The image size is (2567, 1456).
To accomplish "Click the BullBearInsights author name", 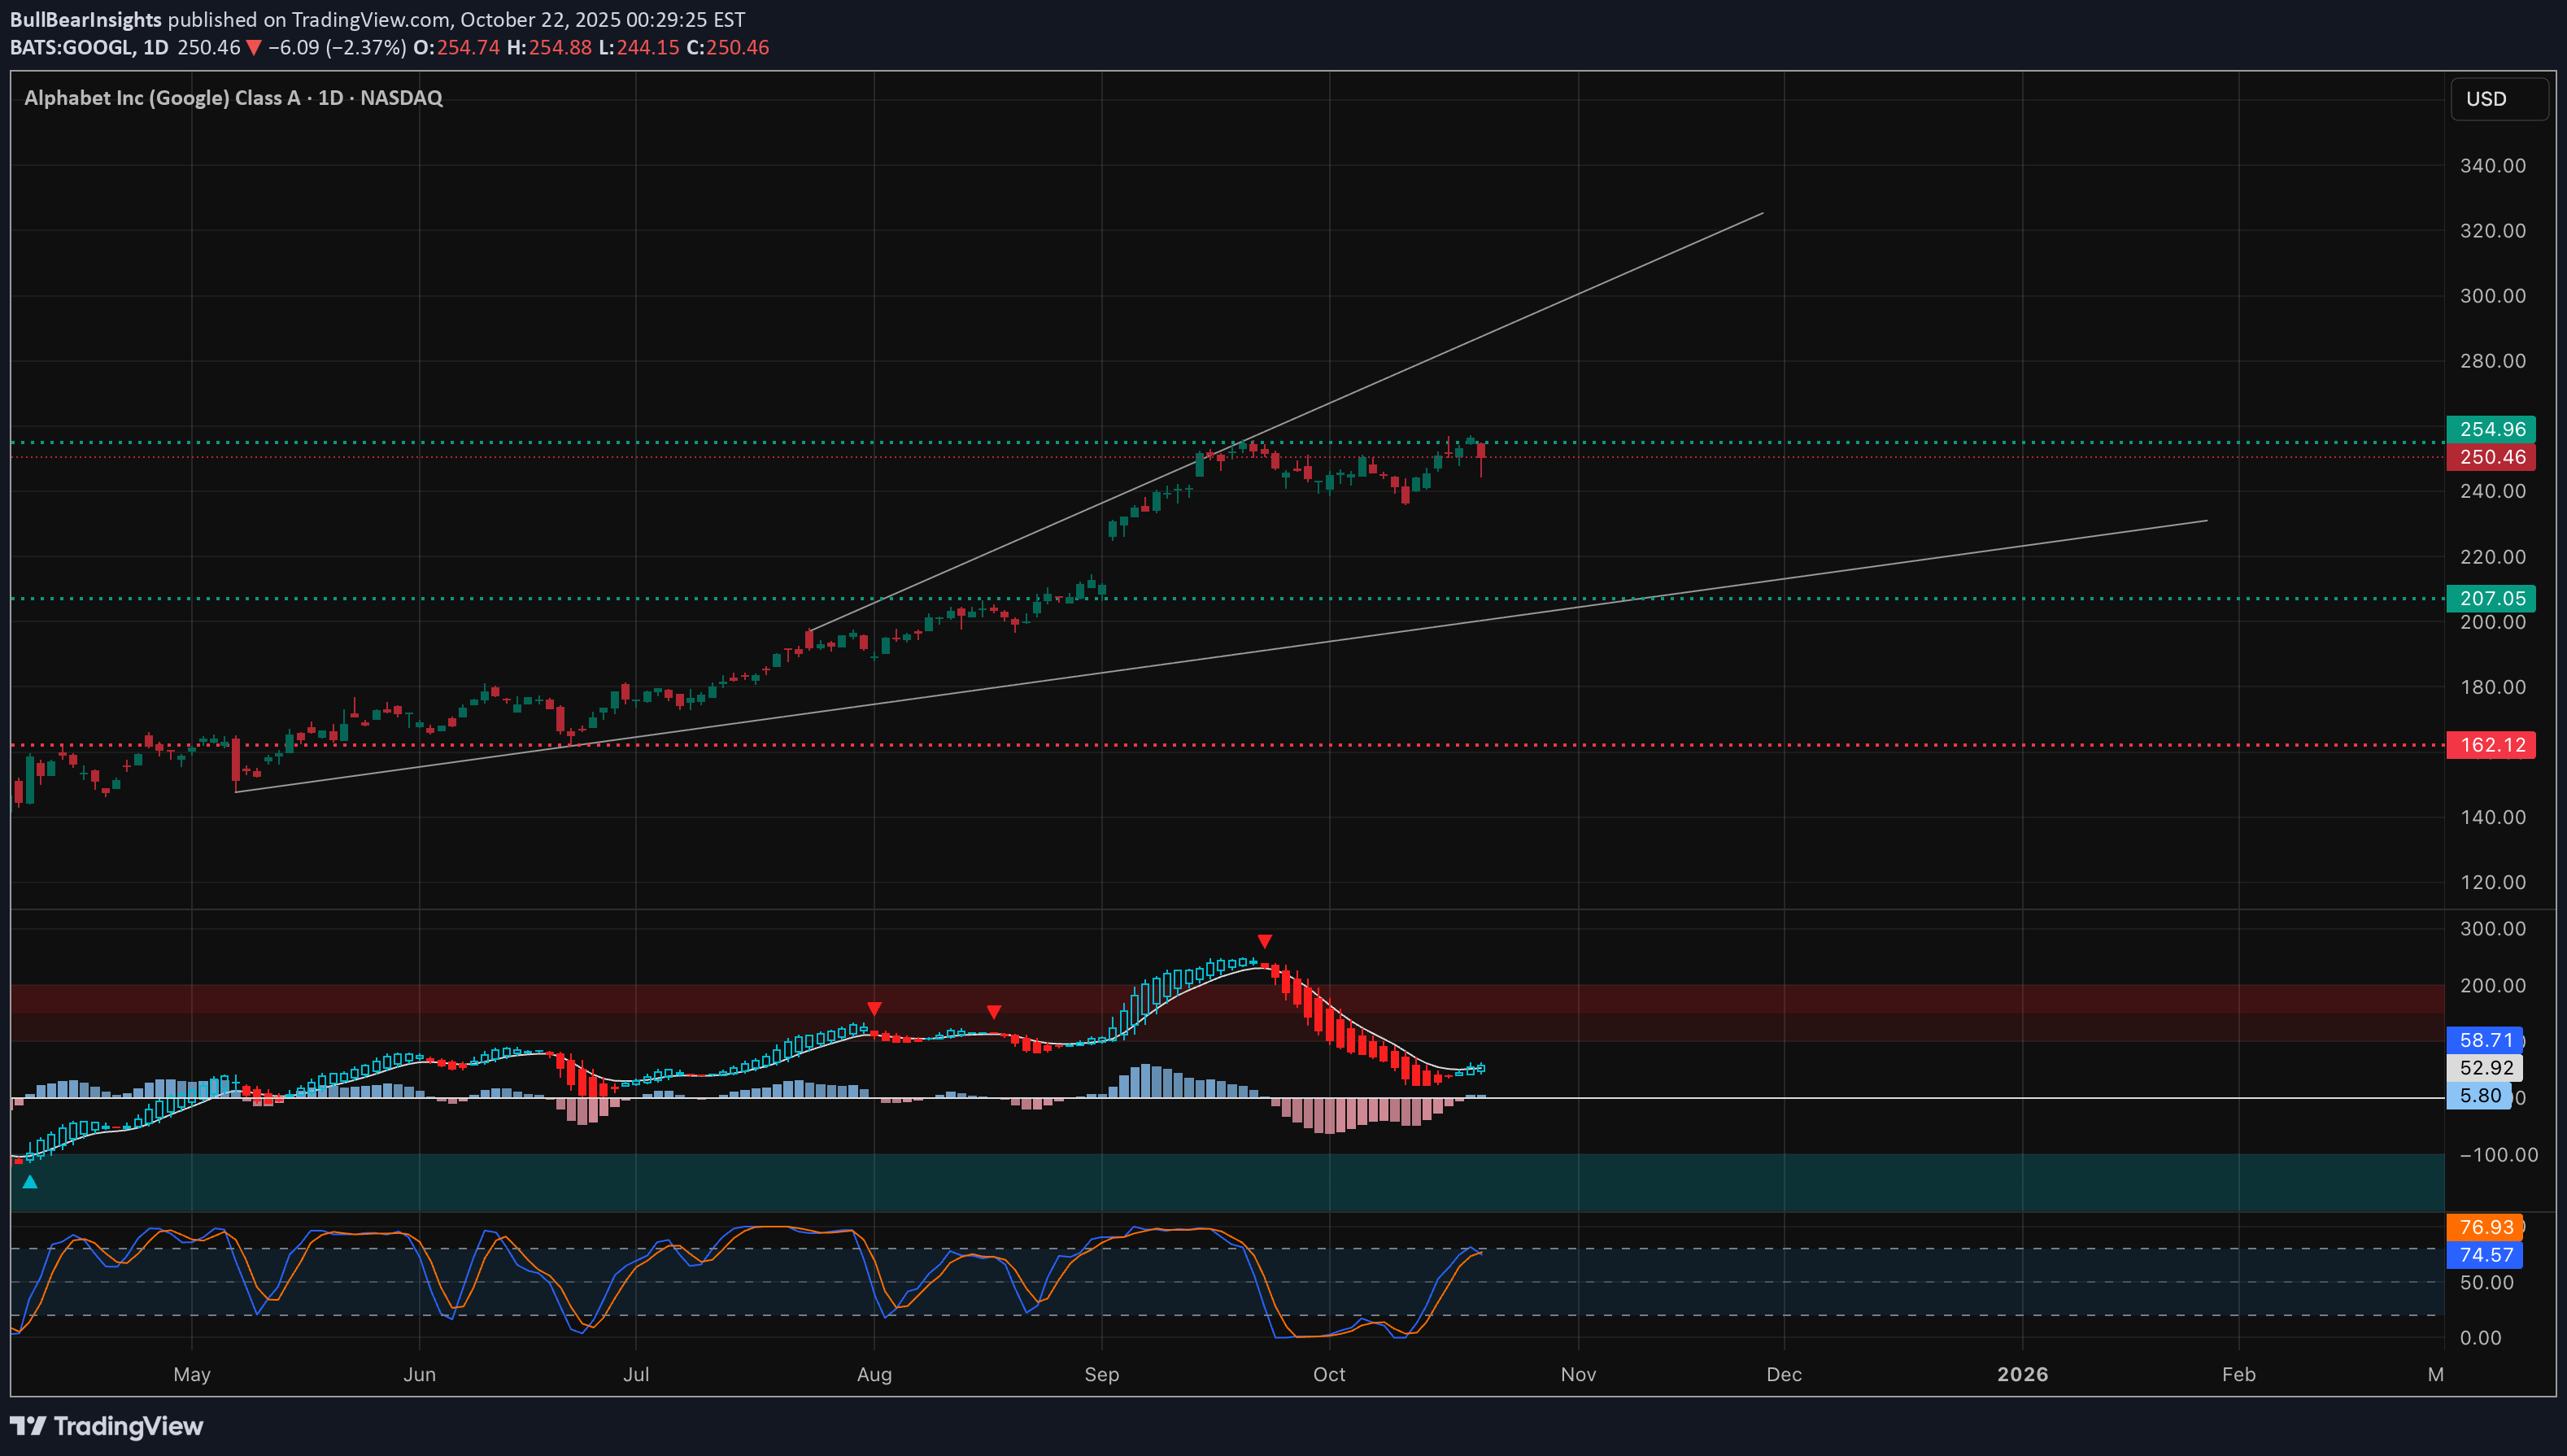I will pos(85,19).
